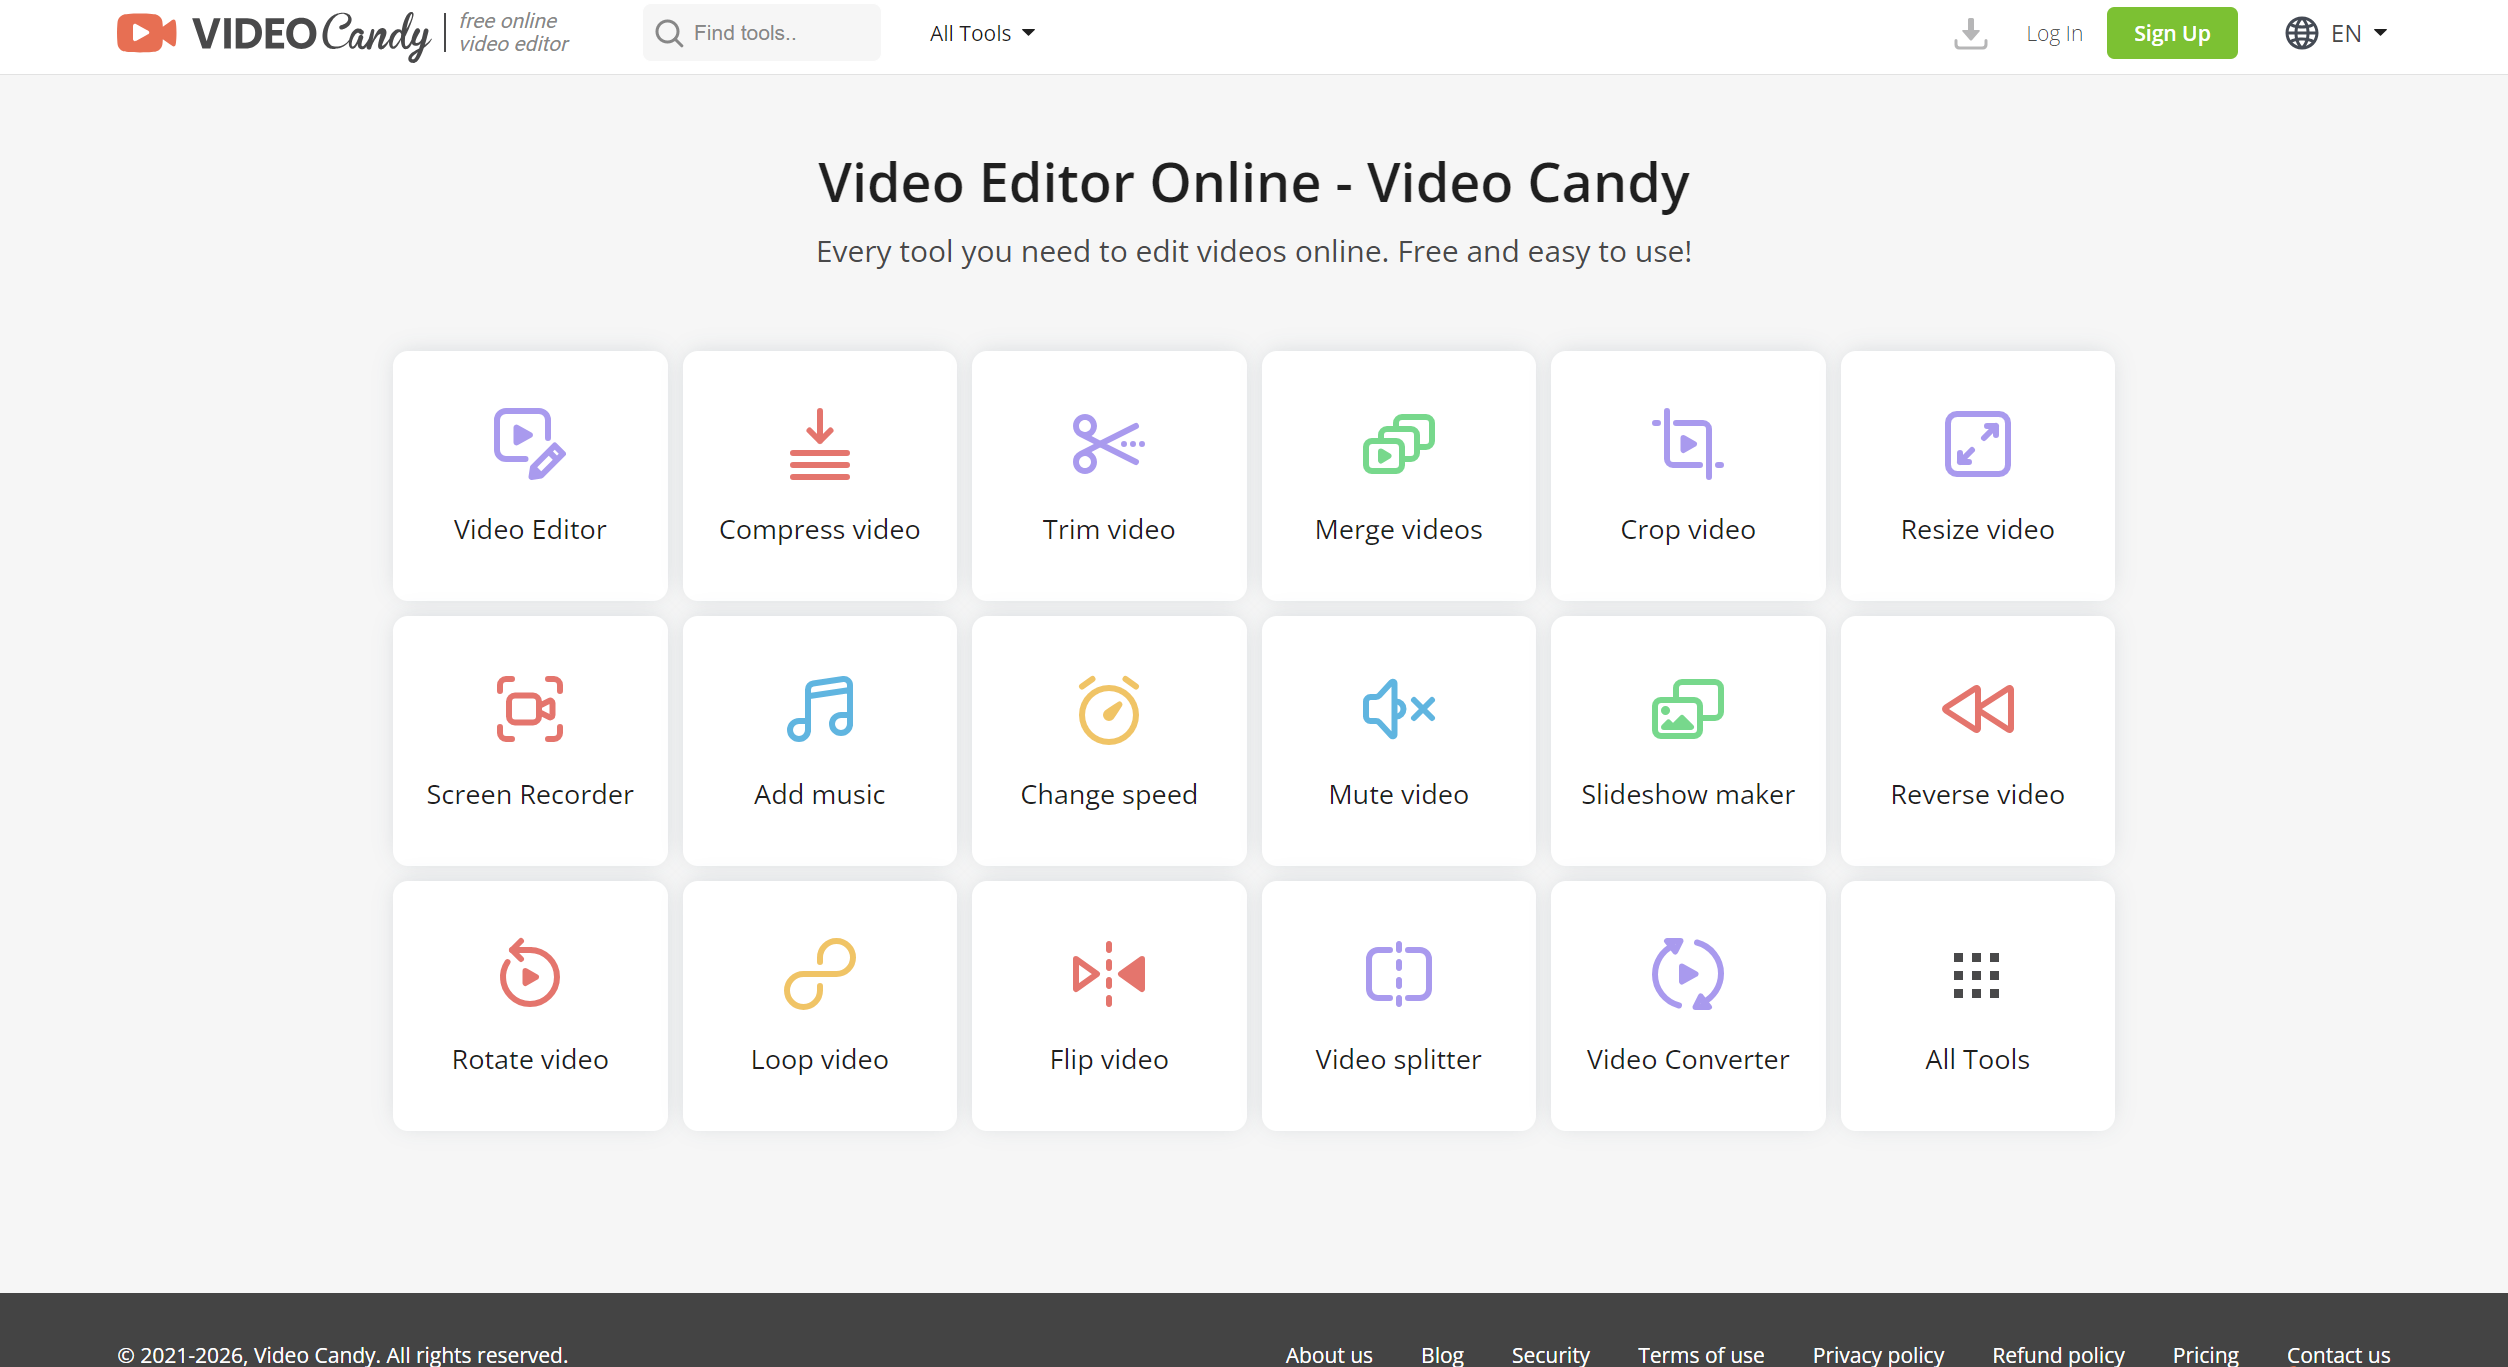Click the 'Trim video' card label
The width and height of the screenshot is (2508, 1367).
pos(1108,529)
